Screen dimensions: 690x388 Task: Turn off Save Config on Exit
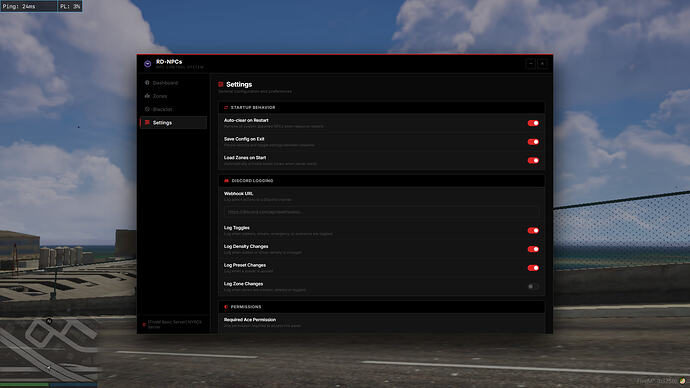click(533, 142)
